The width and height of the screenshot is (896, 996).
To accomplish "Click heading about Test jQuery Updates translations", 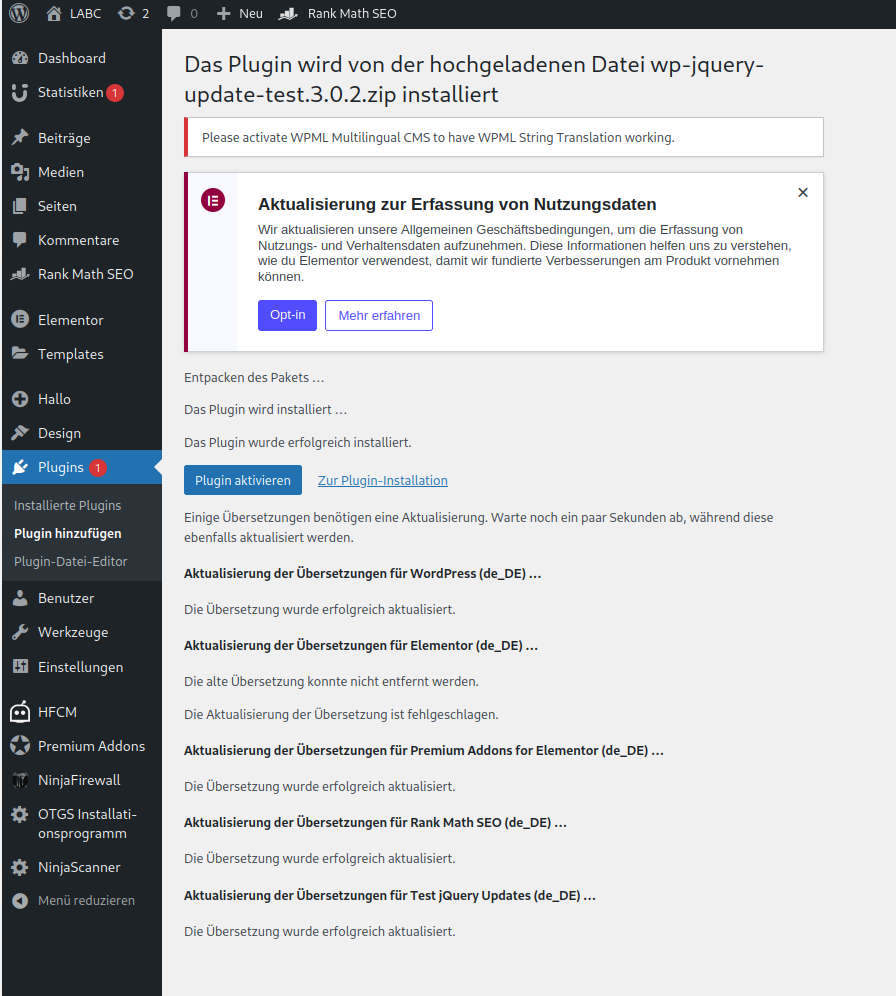I will [390, 896].
